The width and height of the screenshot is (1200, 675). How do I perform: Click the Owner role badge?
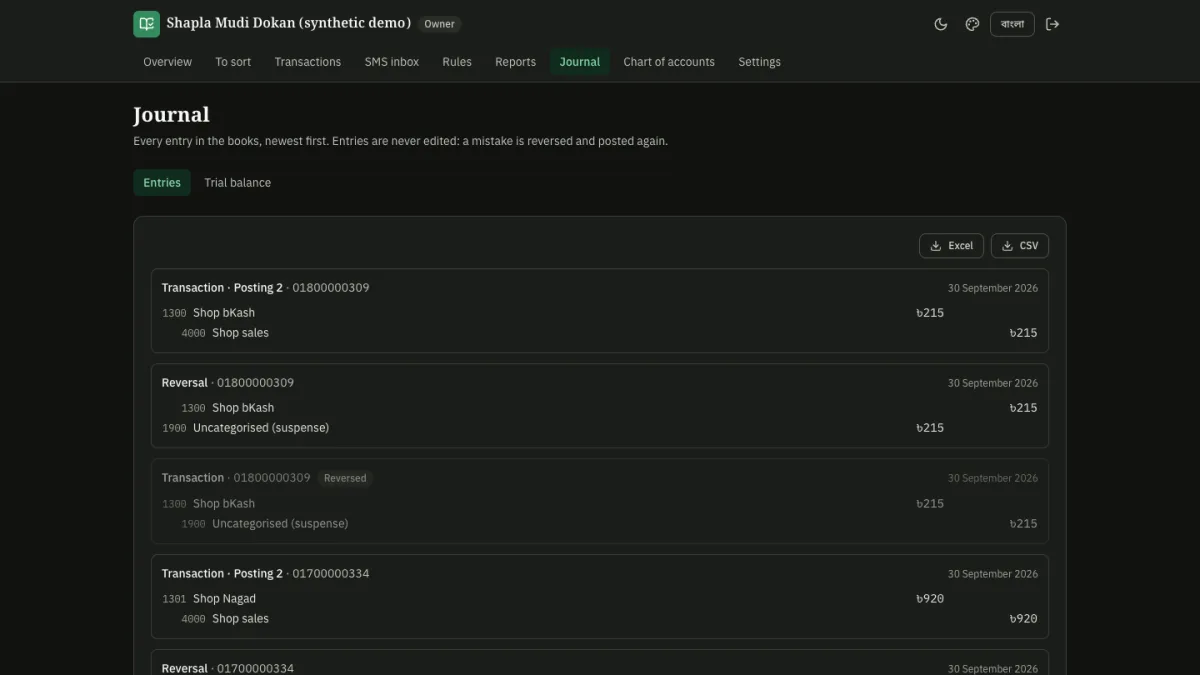pos(439,24)
